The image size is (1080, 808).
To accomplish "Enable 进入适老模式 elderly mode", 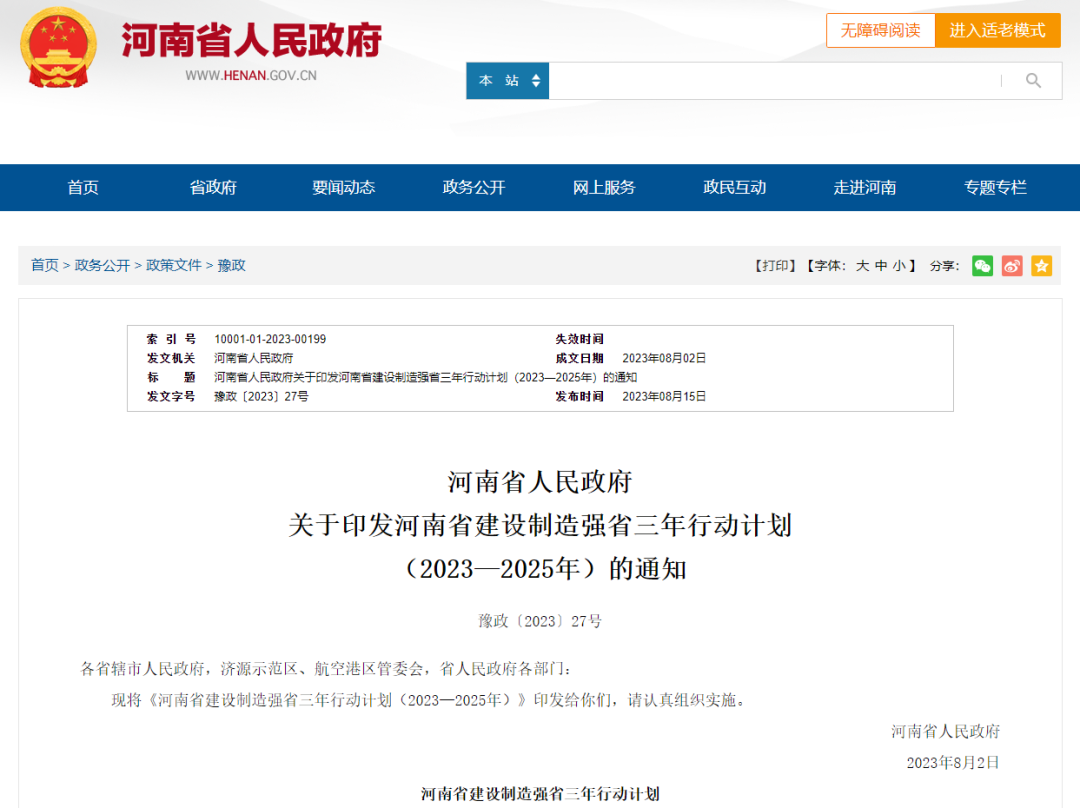I will coord(997,30).
